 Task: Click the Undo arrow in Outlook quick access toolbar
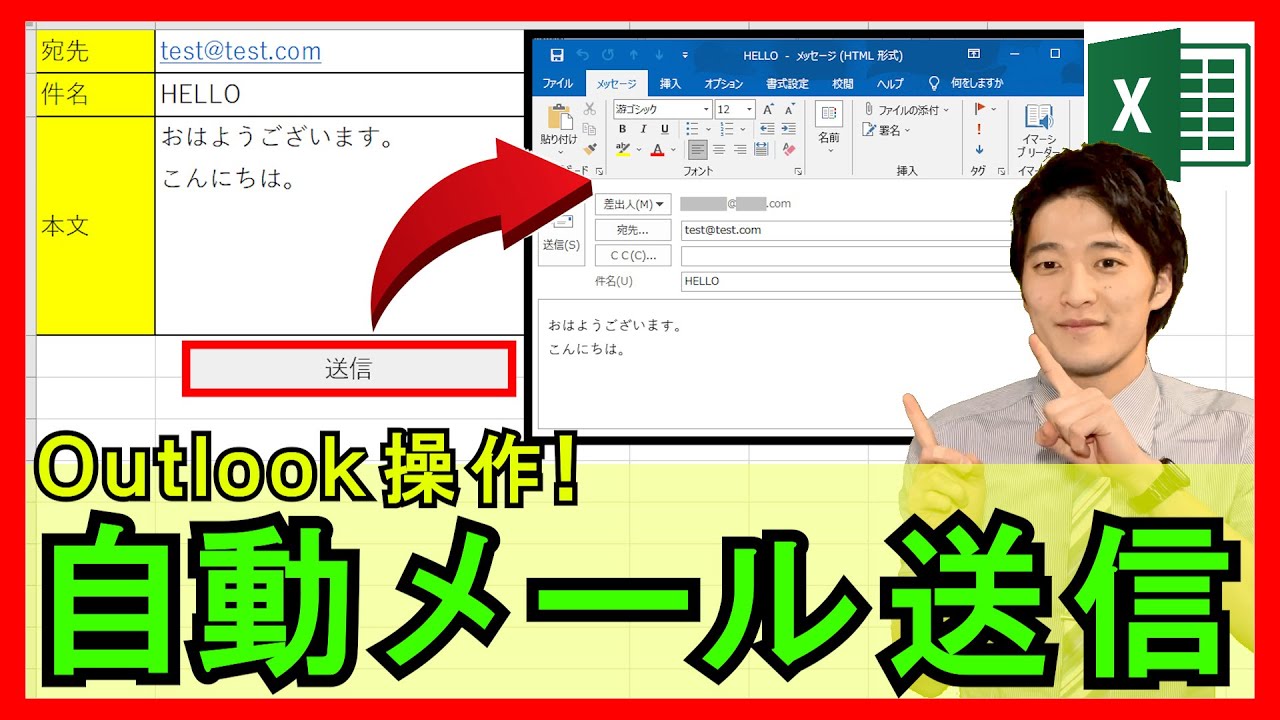pos(582,55)
